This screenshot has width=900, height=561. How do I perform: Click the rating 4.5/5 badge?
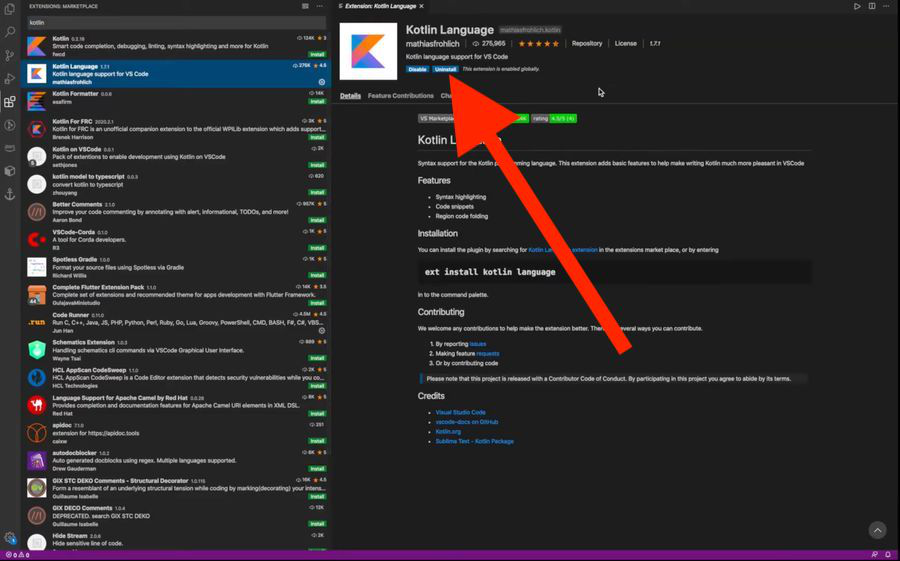point(554,119)
